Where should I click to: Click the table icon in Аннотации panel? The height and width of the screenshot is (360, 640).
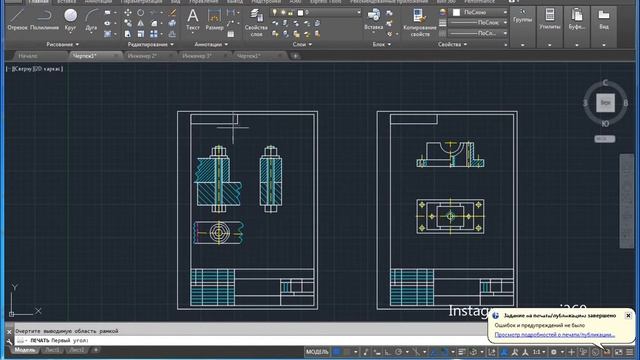pos(231,34)
